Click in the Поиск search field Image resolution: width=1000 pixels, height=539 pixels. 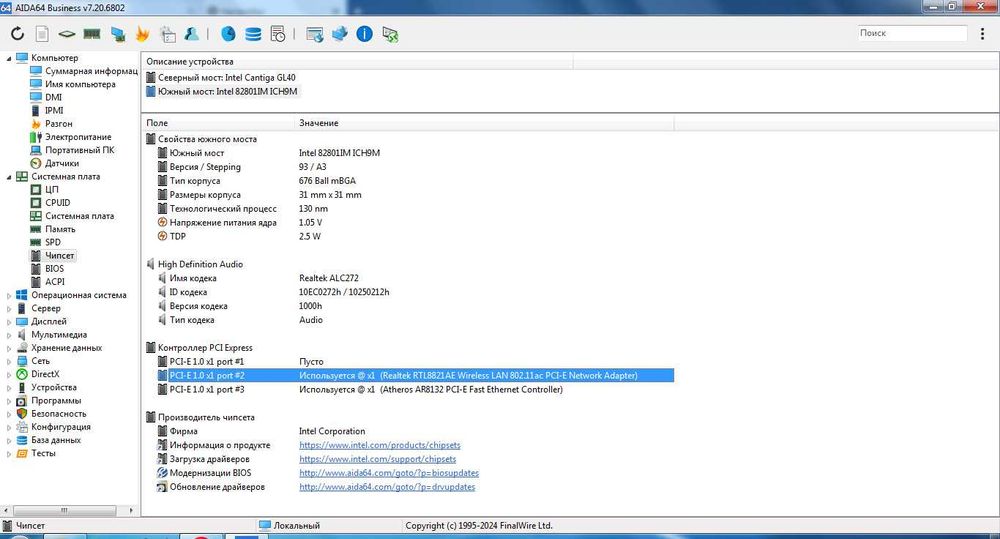(912, 33)
